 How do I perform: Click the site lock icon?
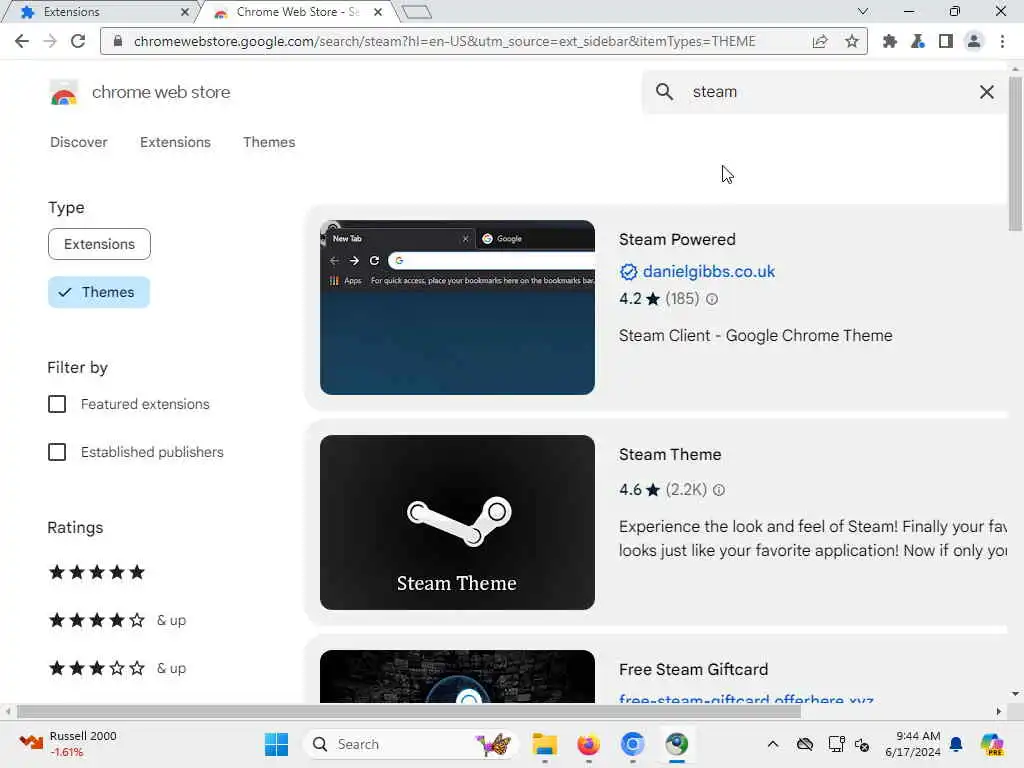(x=118, y=41)
